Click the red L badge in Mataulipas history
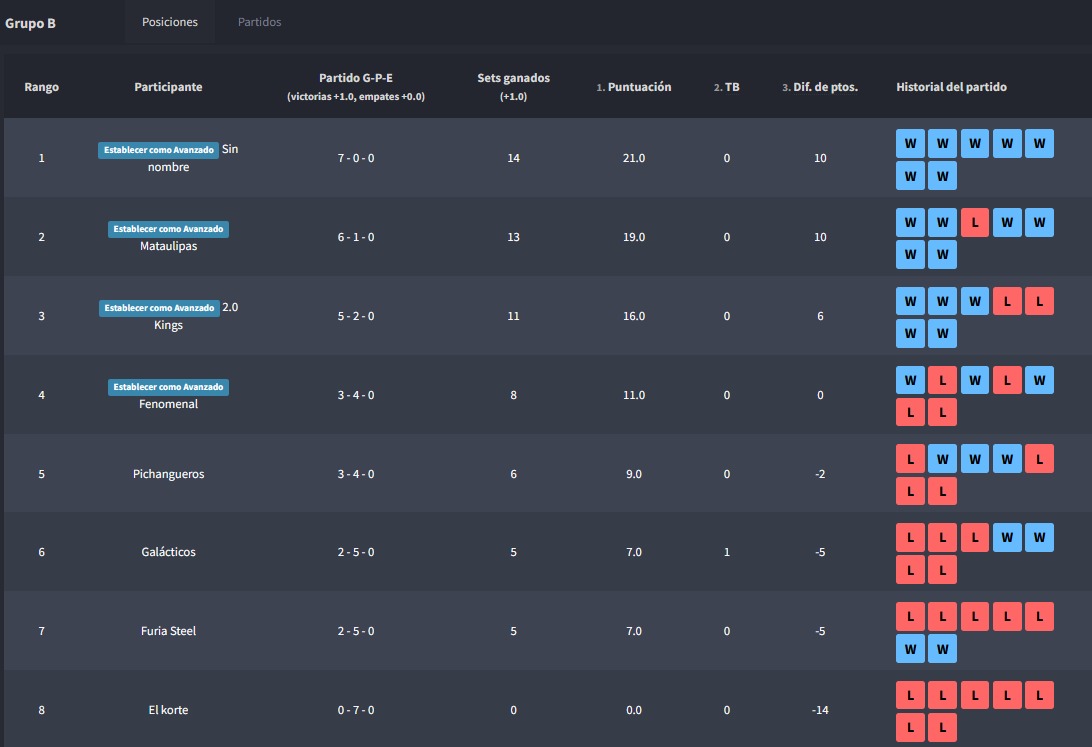Viewport: 1092px width, 747px height. click(x=975, y=222)
